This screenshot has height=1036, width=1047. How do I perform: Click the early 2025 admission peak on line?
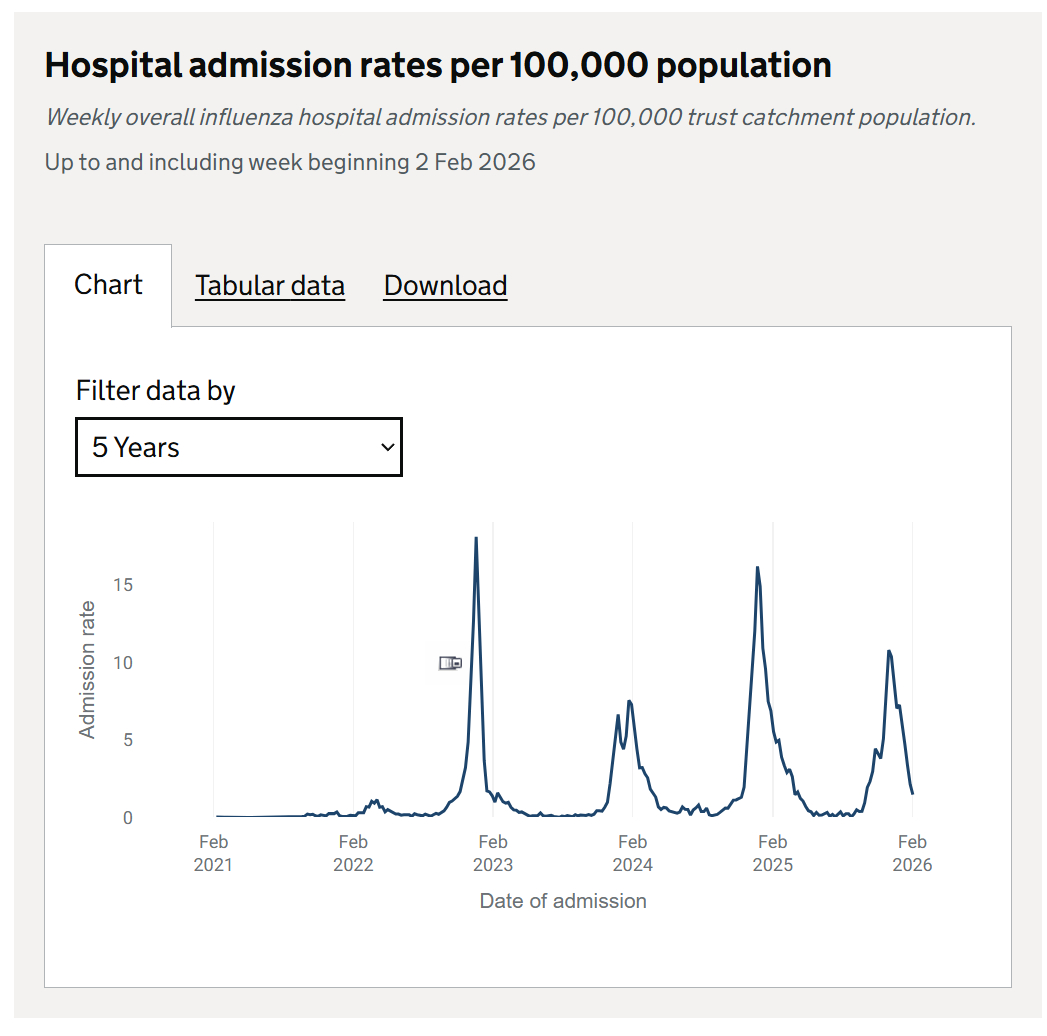[757, 569]
